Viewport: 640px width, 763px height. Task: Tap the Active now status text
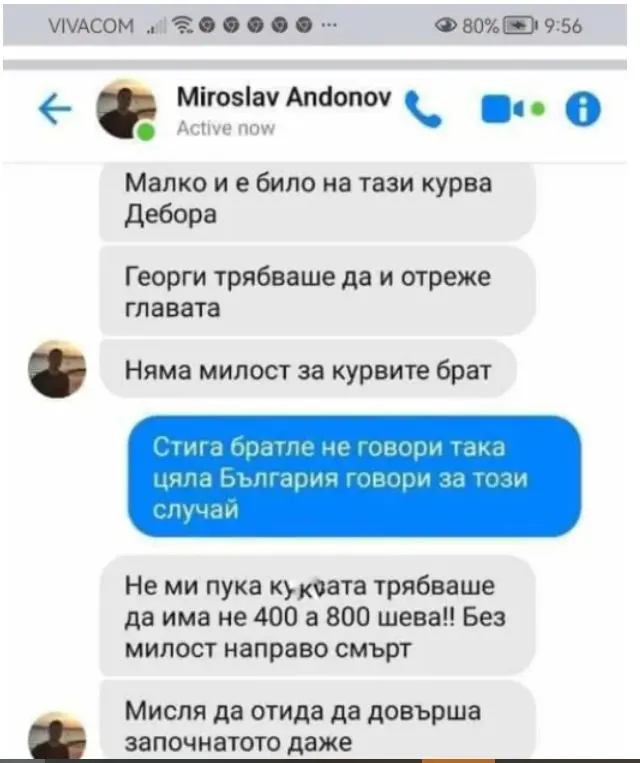click(x=226, y=128)
